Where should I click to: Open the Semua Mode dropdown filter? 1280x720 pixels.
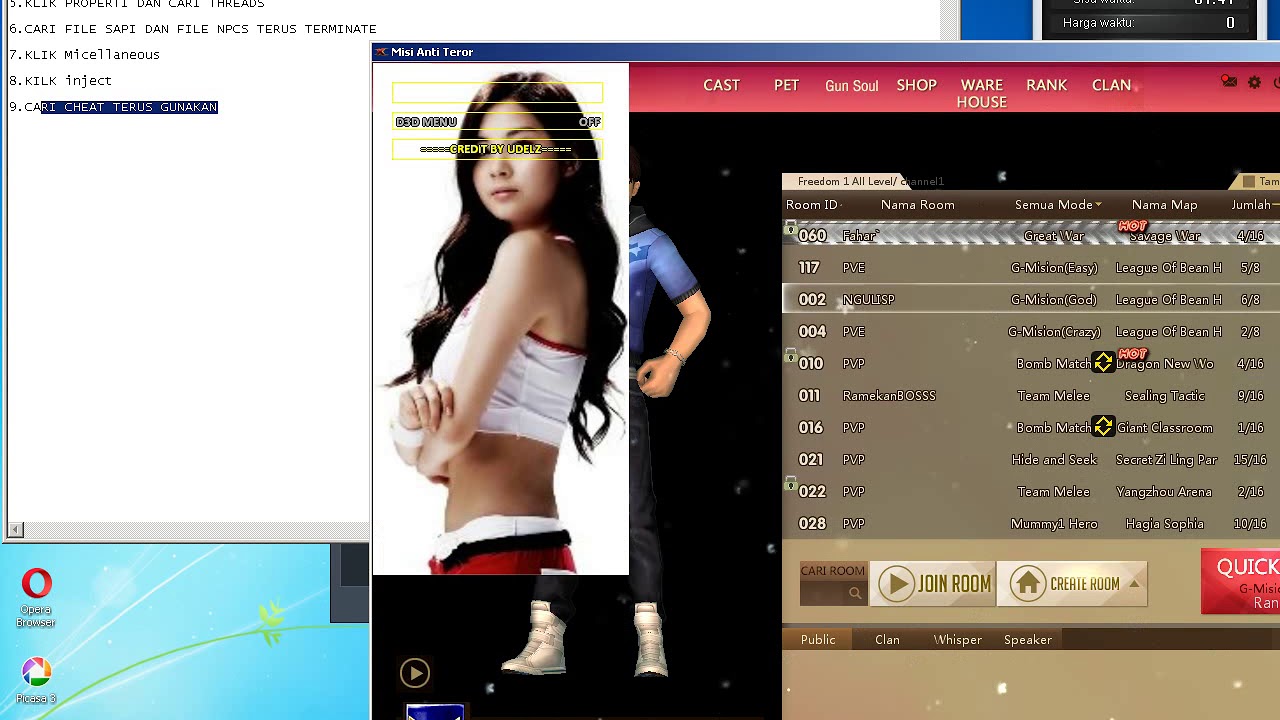[x=1058, y=205]
